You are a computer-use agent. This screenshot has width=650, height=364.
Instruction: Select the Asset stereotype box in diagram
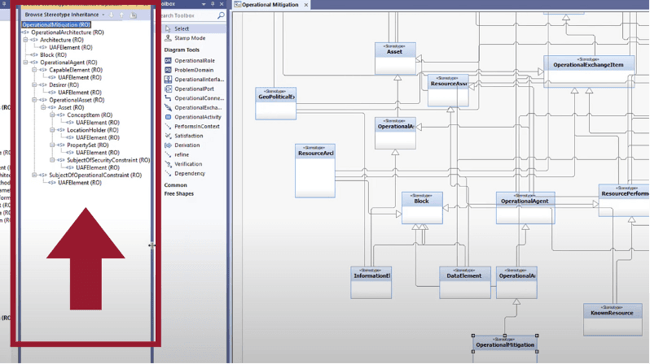click(395, 58)
